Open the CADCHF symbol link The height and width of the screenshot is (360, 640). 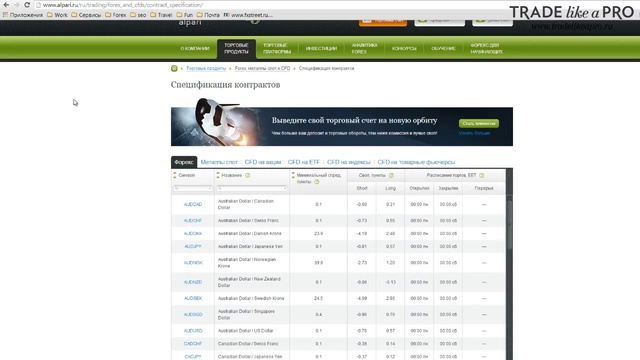coord(193,344)
